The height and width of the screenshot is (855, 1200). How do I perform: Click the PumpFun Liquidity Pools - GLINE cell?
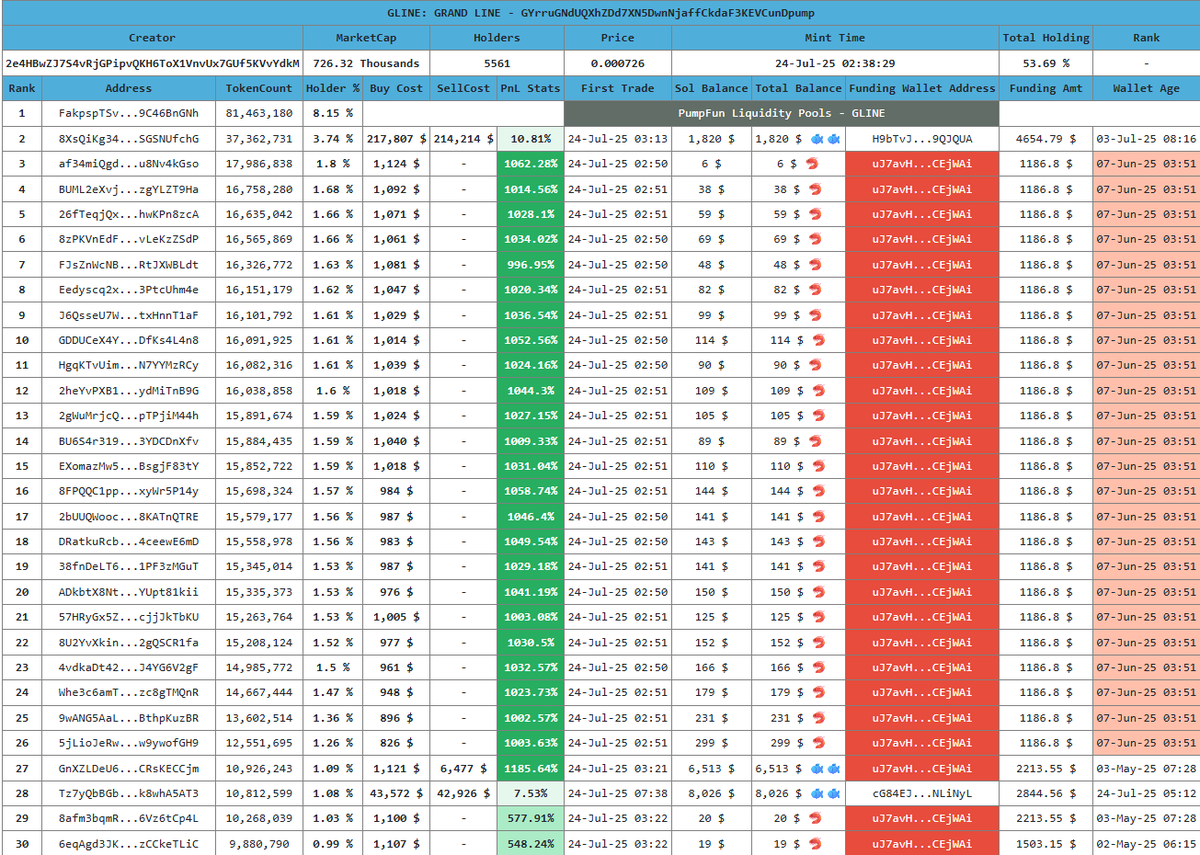coord(781,113)
